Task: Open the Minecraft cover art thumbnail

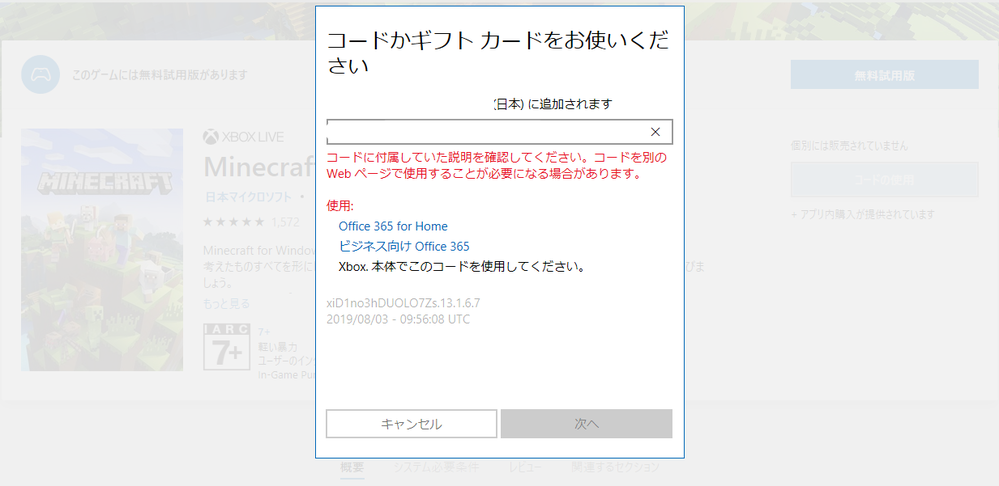Action: (102, 250)
